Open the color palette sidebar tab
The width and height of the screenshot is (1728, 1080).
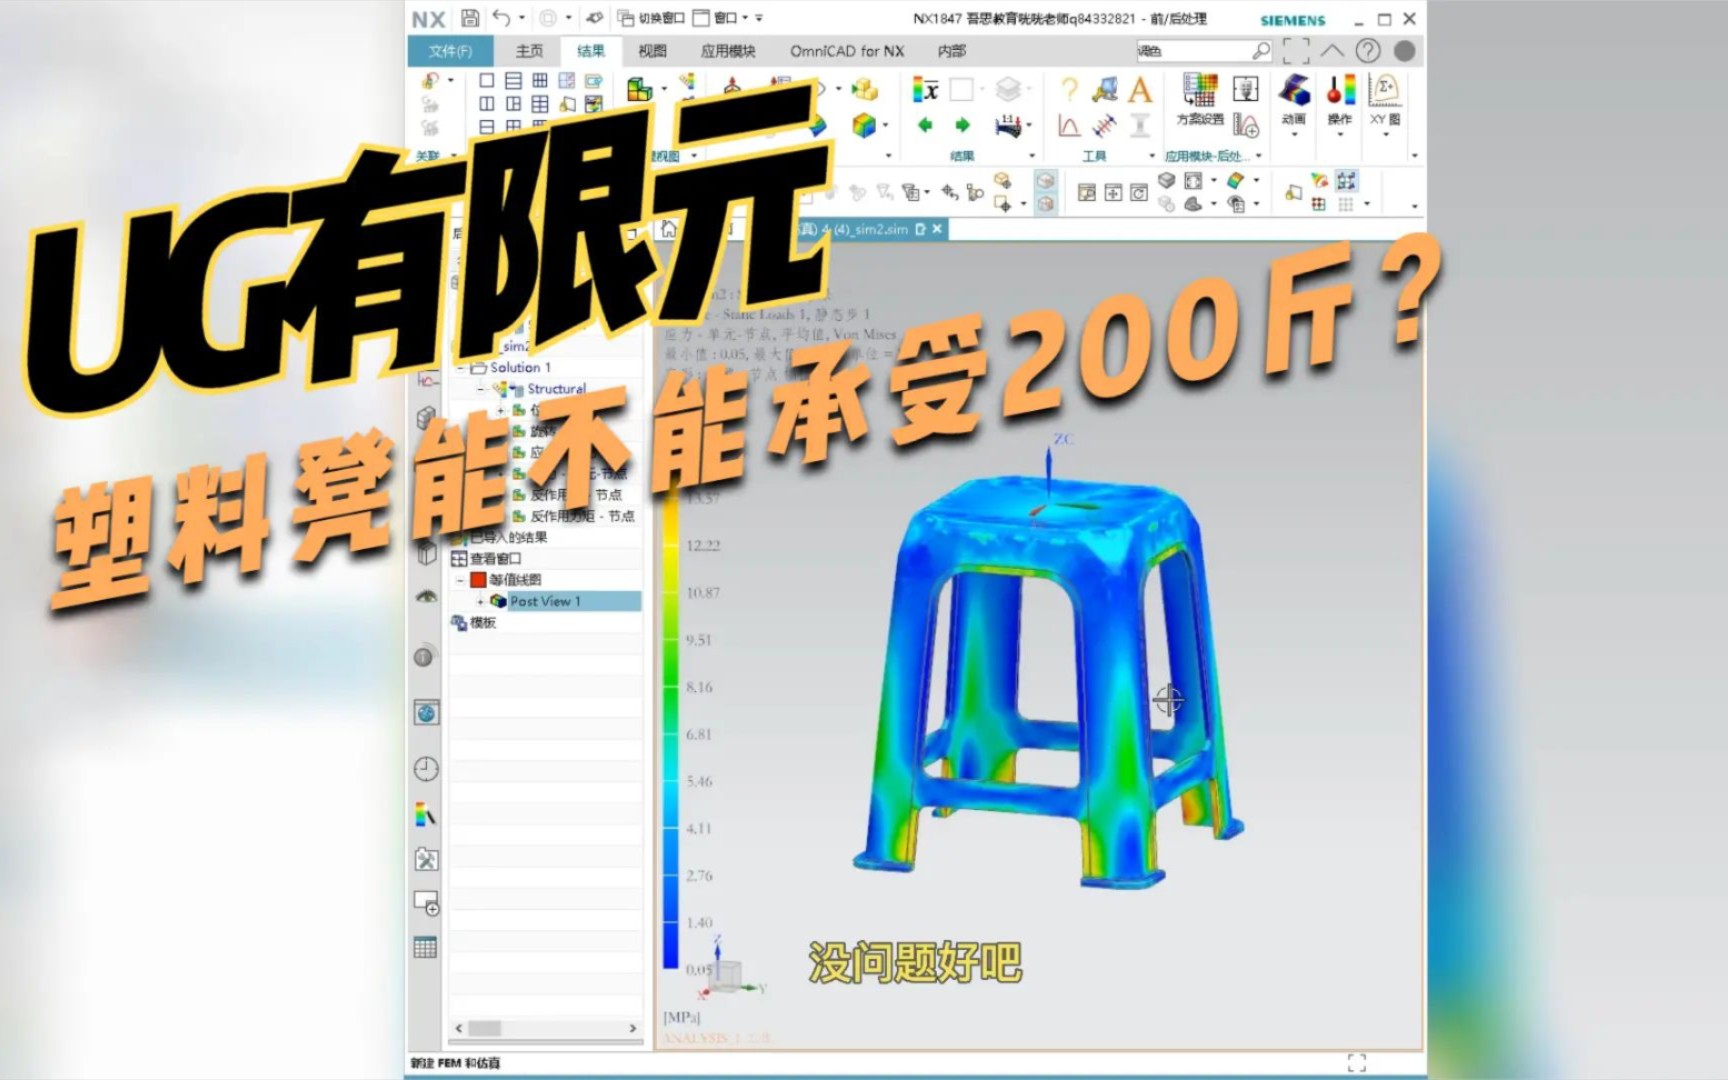[x=426, y=815]
